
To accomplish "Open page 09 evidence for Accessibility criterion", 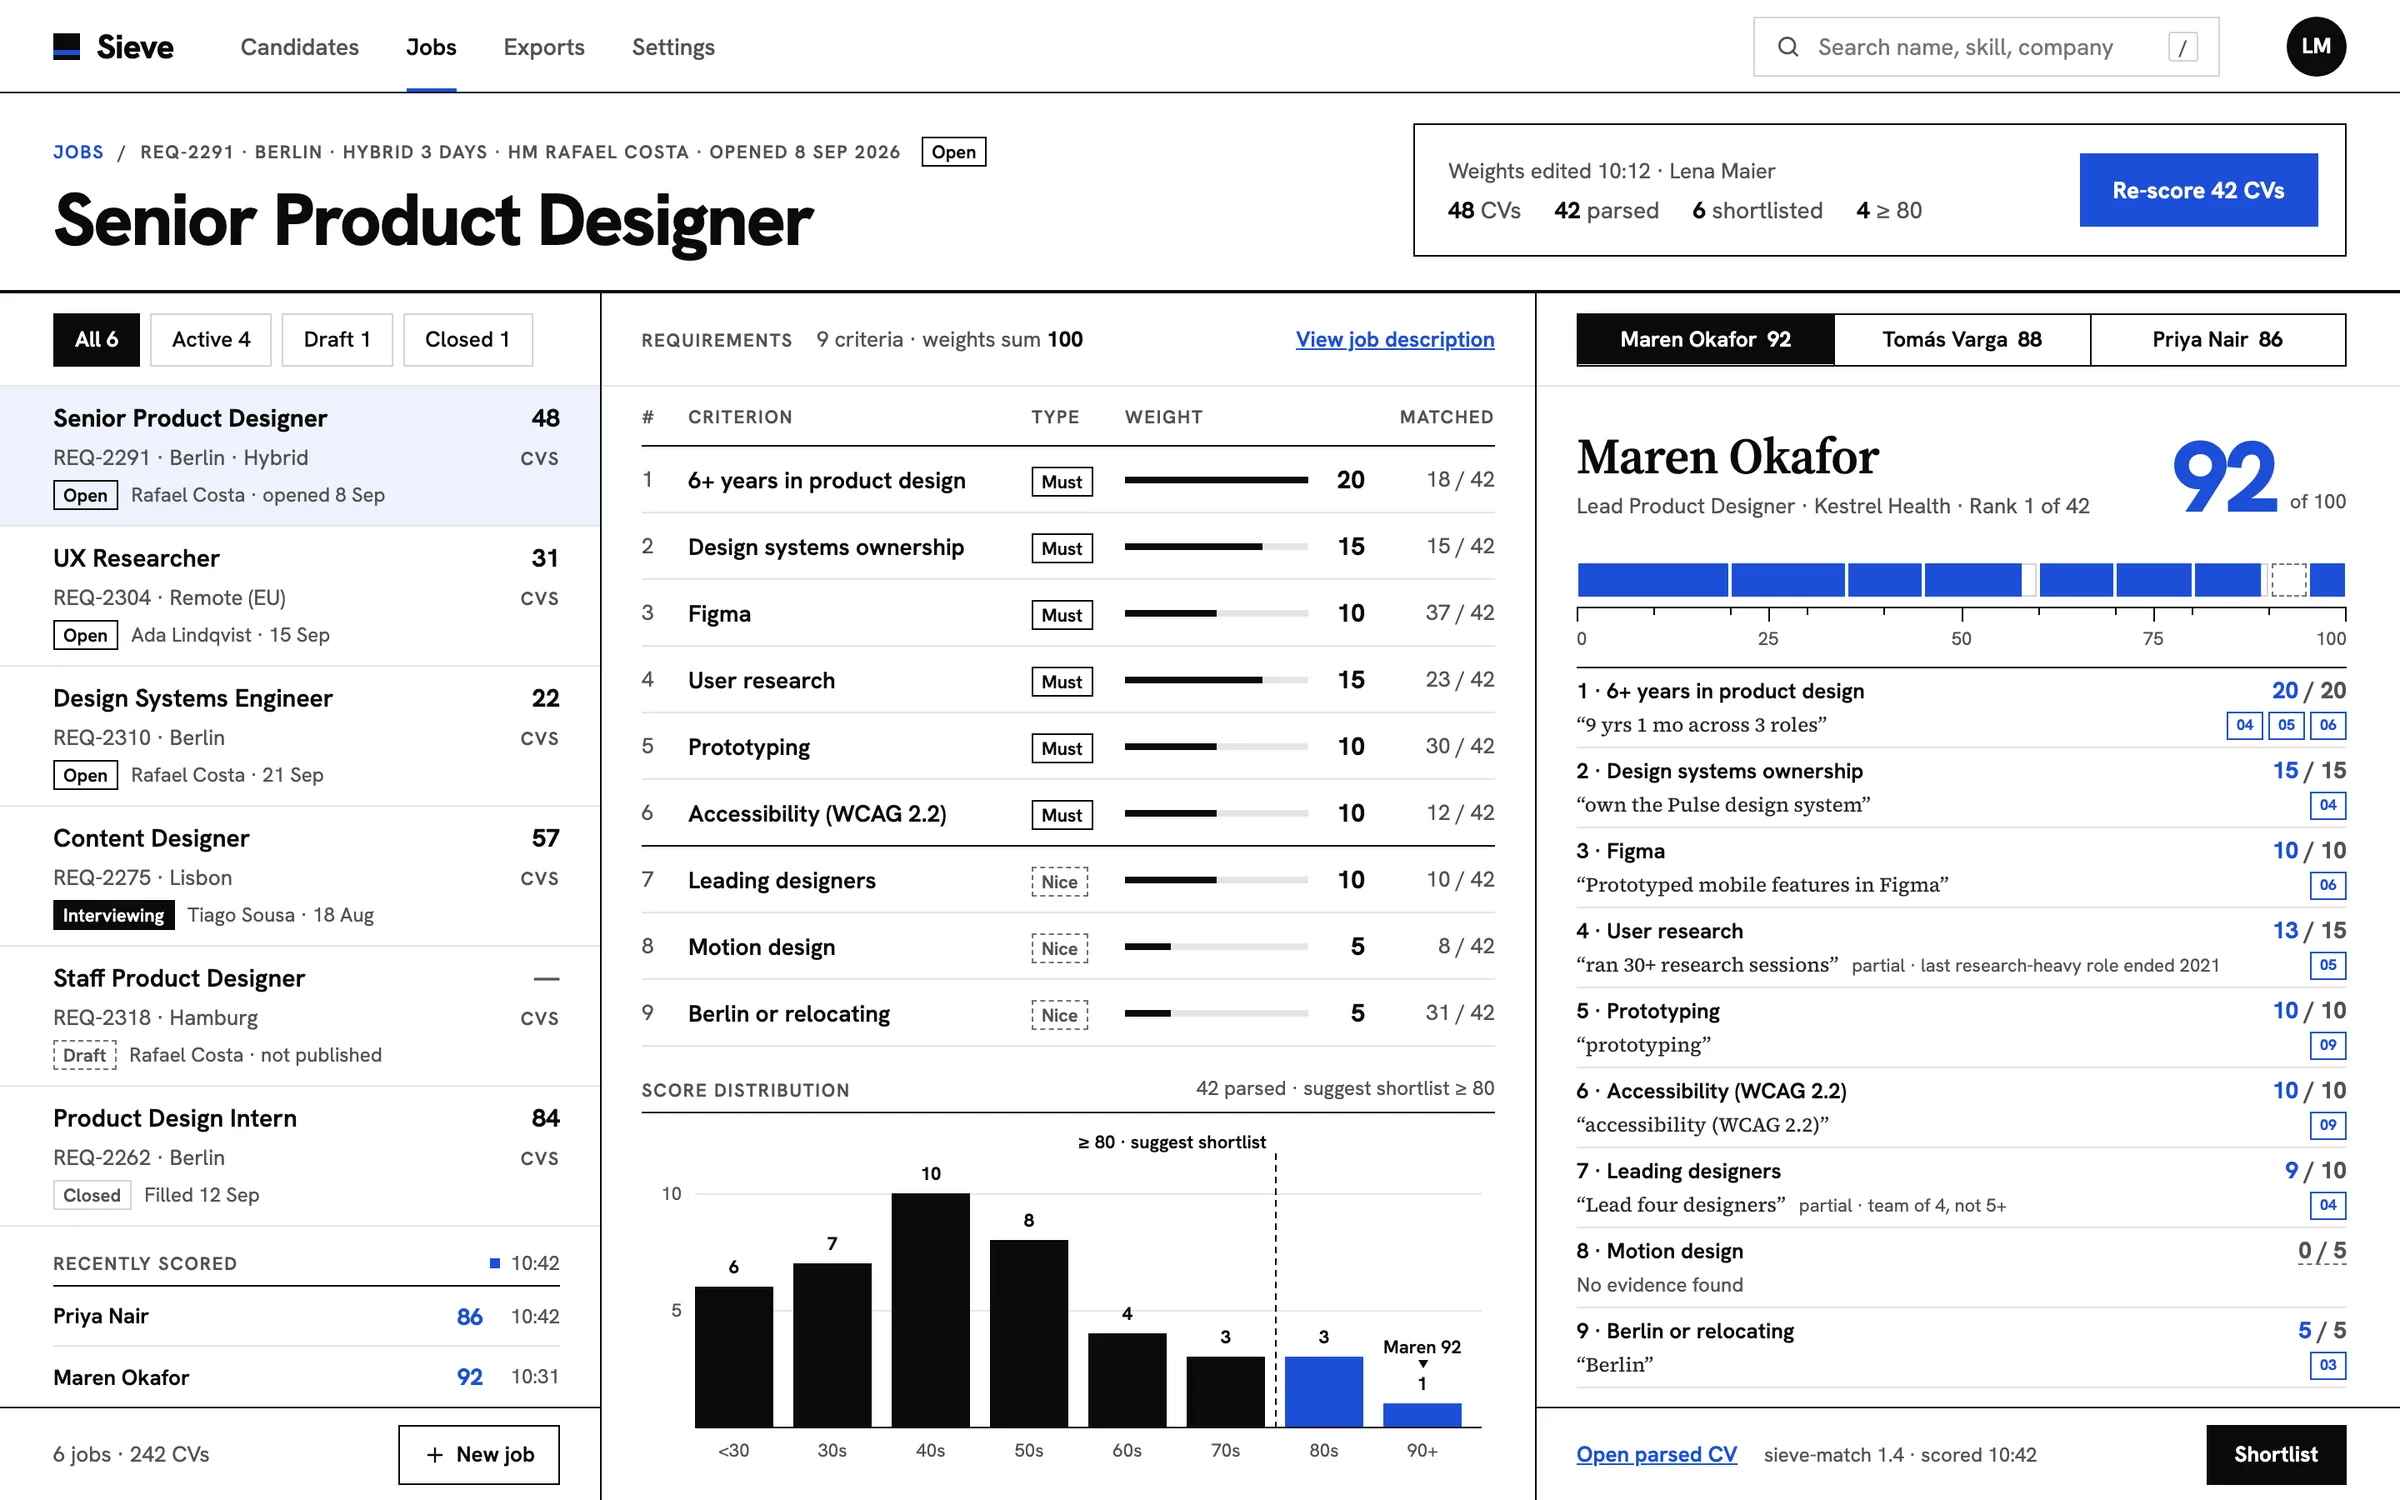I will [2328, 1125].
